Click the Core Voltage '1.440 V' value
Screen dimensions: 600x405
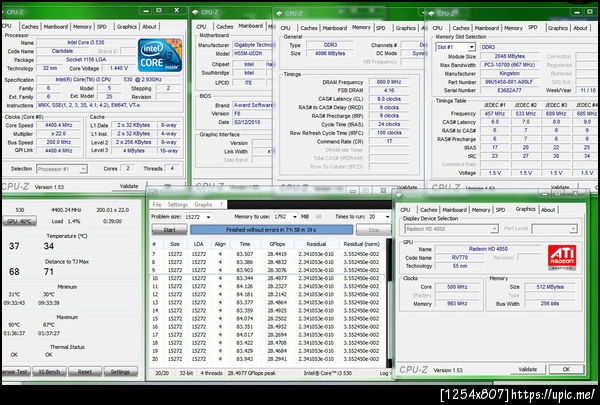119,68
